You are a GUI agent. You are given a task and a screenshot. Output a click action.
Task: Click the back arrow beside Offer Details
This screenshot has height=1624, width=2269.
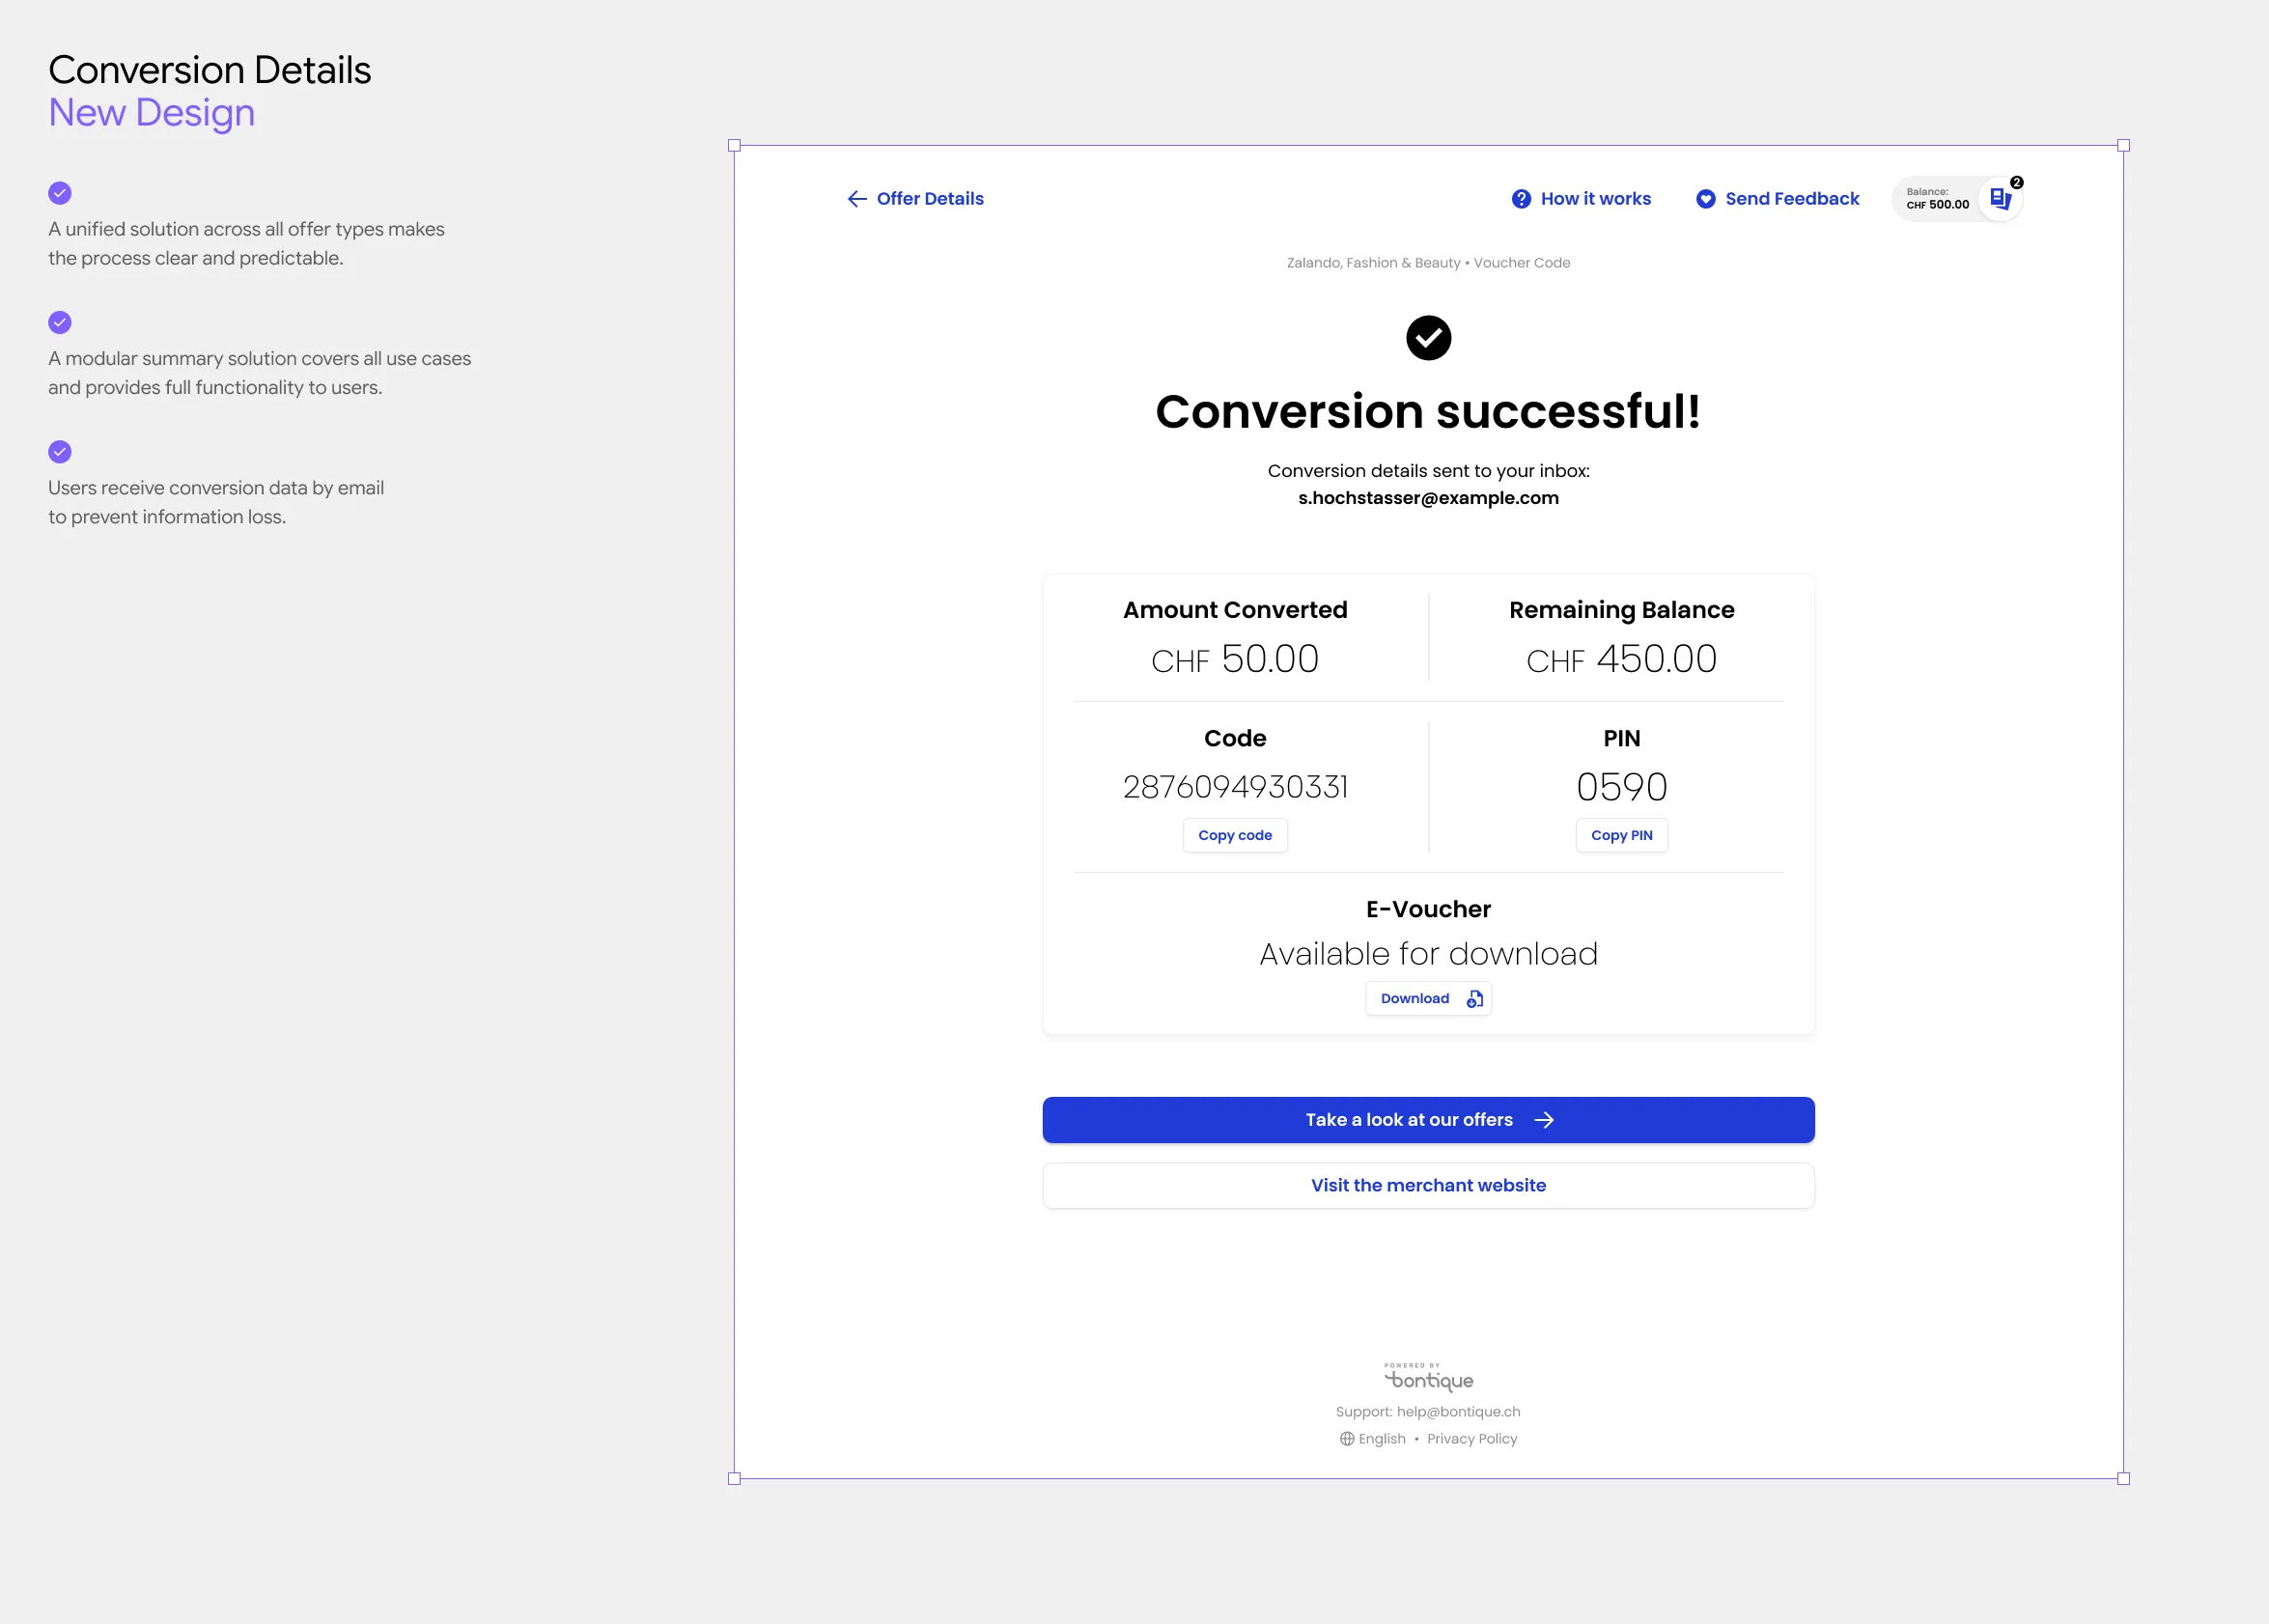click(x=856, y=199)
